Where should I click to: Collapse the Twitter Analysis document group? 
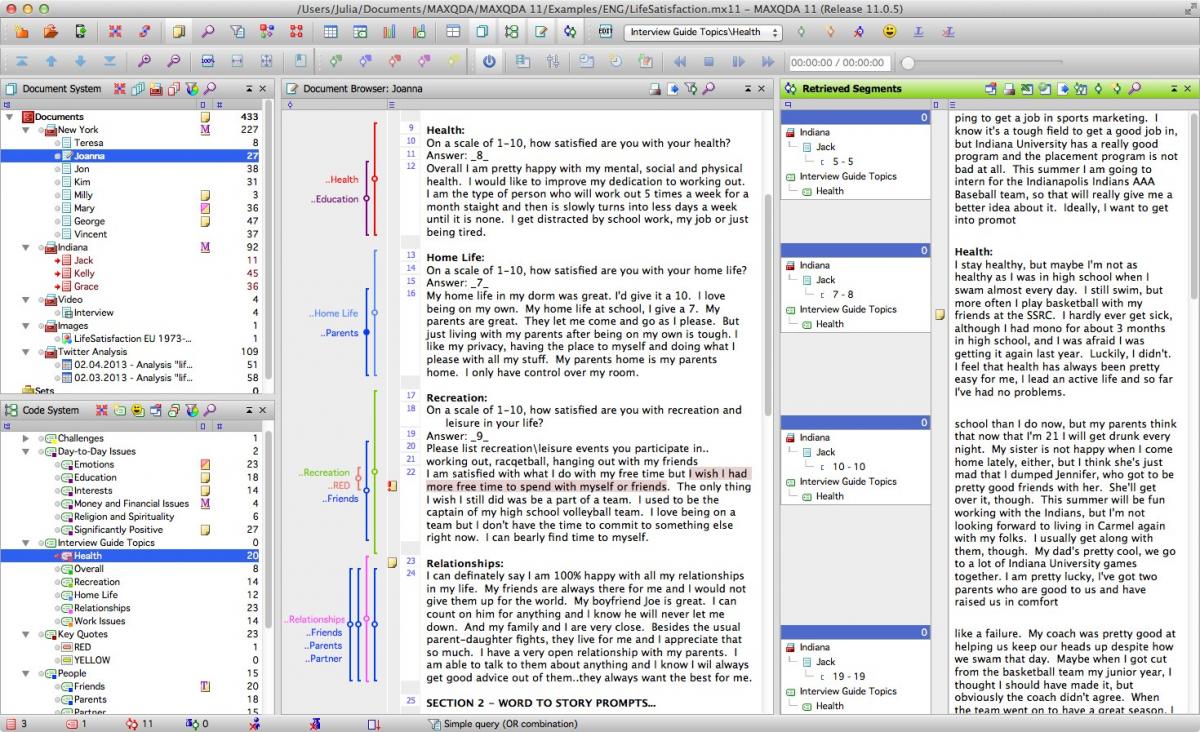tap(25, 352)
